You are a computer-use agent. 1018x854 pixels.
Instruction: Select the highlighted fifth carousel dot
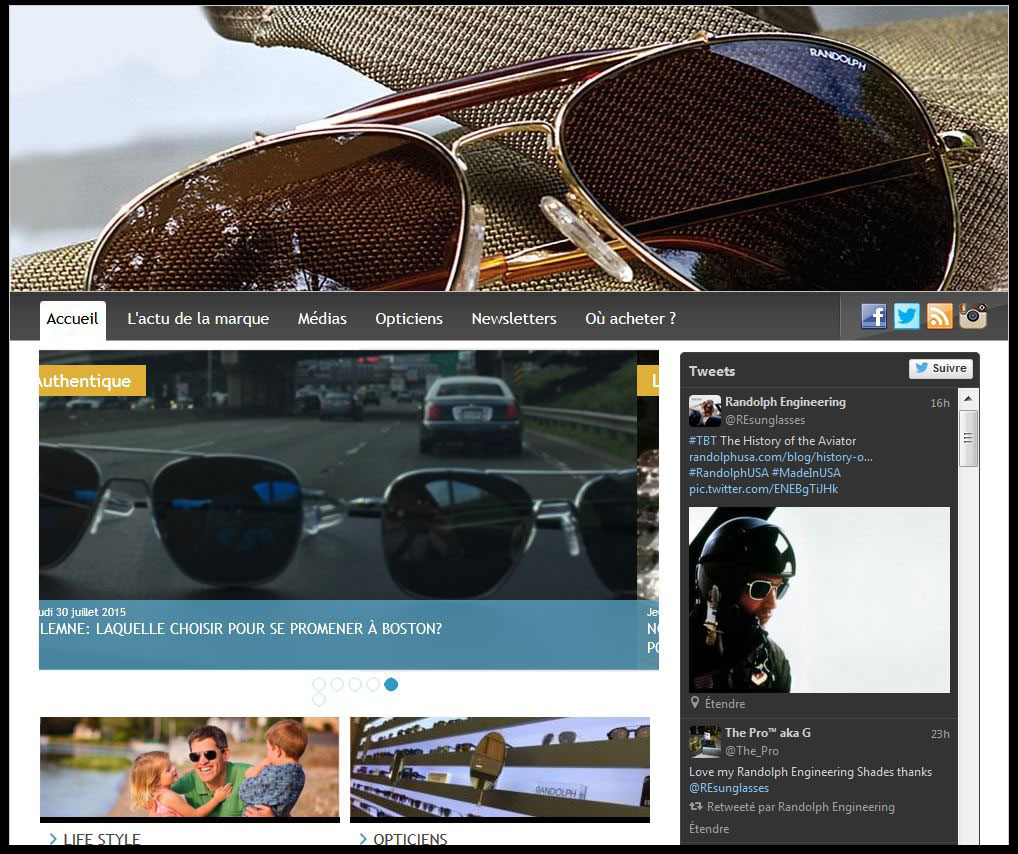[391, 684]
